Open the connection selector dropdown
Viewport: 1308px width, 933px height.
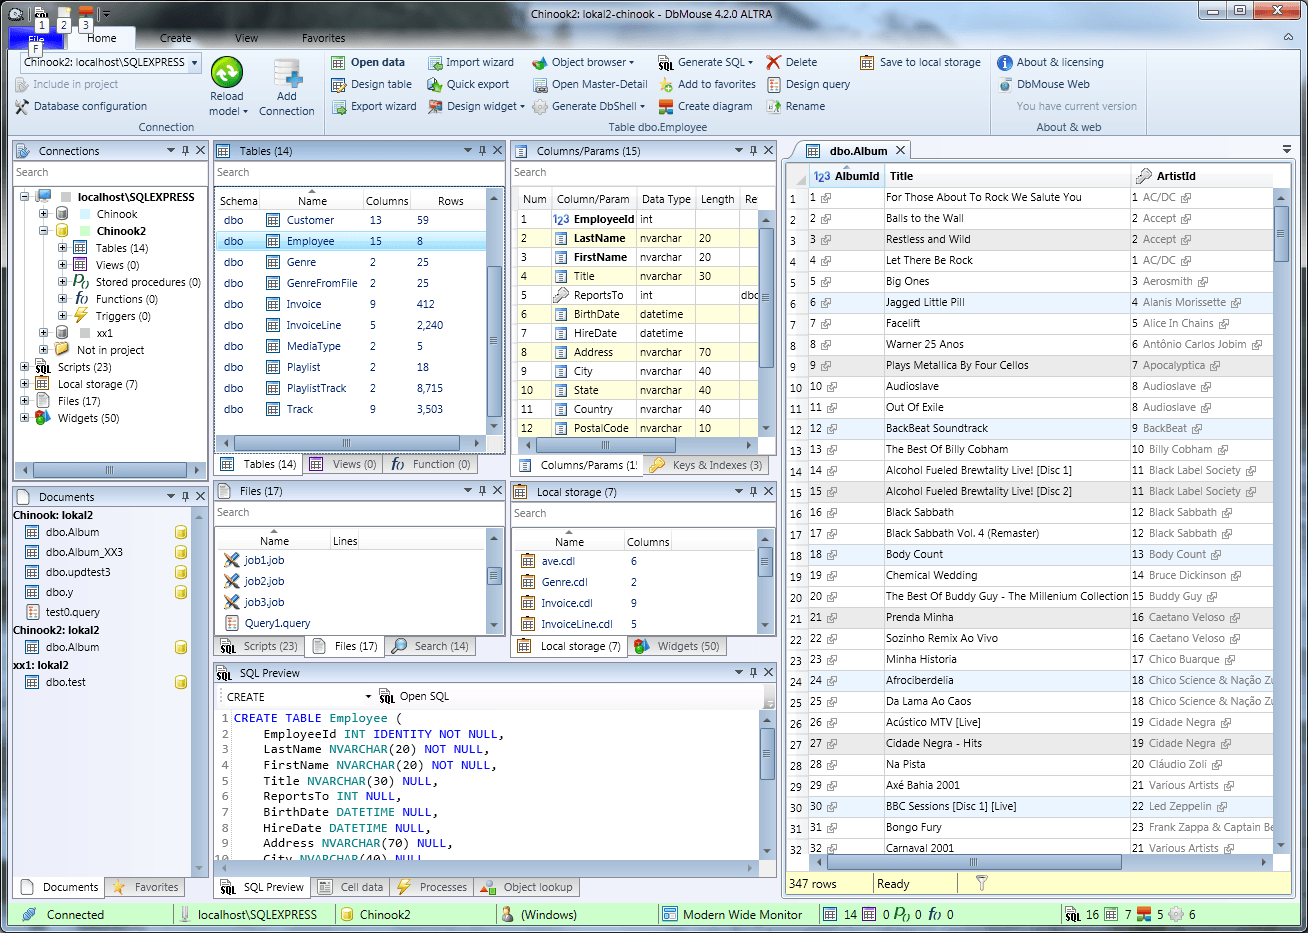(x=196, y=61)
